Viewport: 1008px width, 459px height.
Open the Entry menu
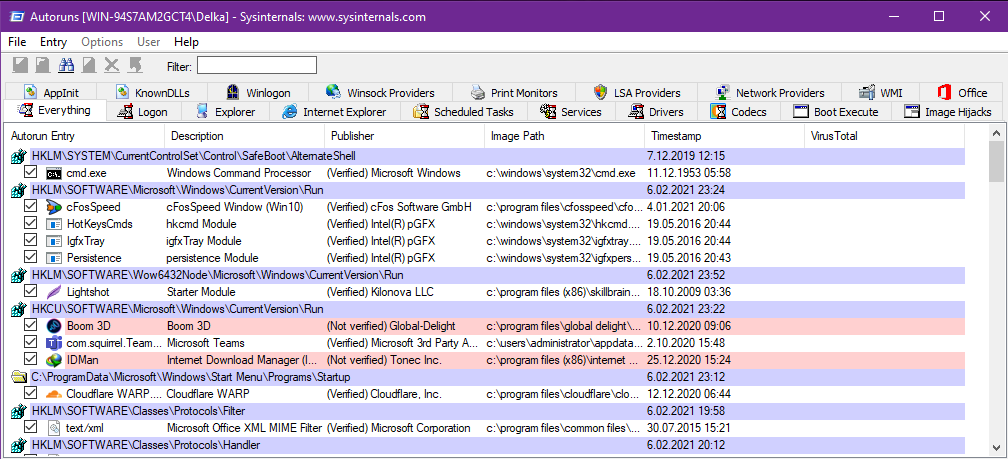coord(53,42)
